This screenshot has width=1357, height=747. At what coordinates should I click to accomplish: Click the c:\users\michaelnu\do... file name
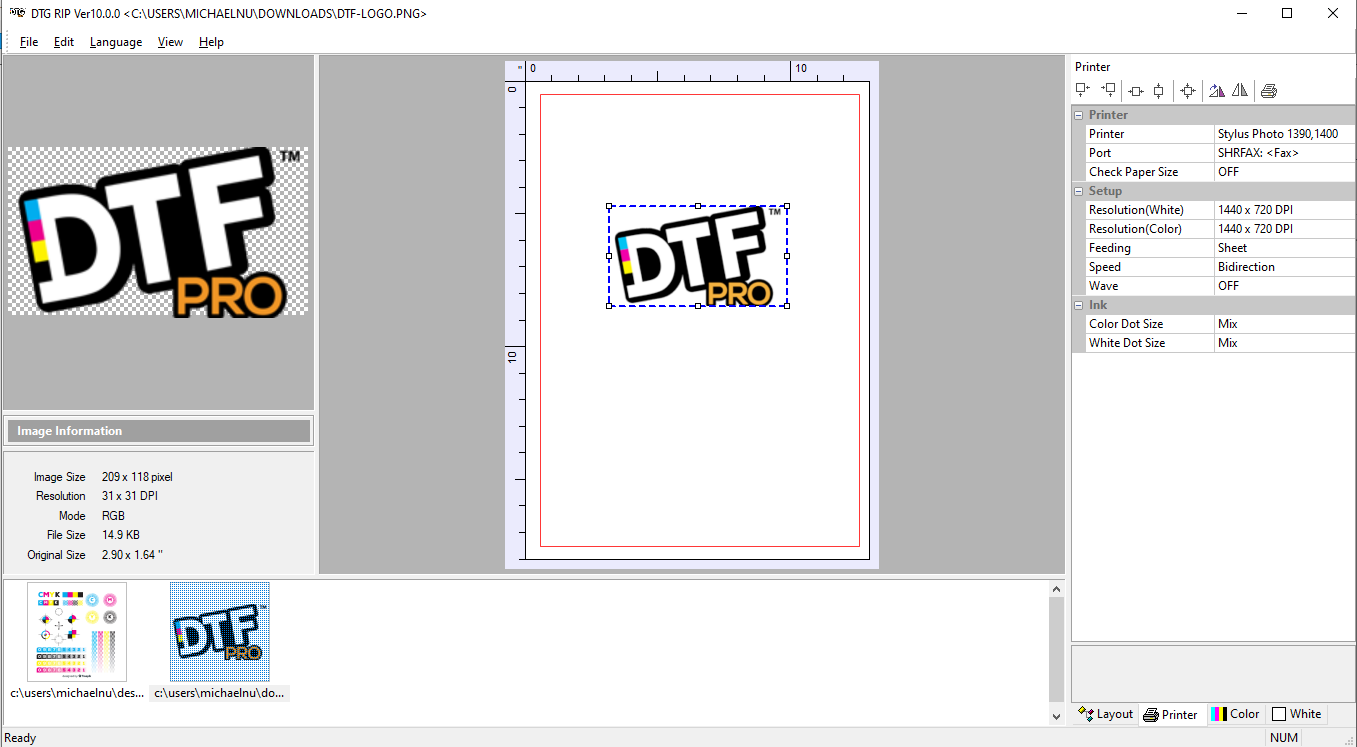pos(219,692)
